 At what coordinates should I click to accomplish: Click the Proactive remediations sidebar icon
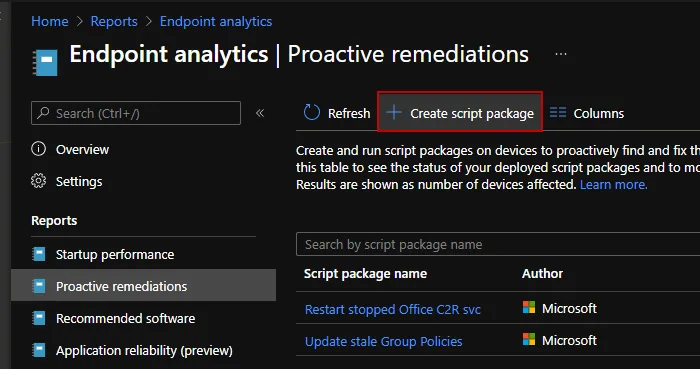(x=39, y=286)
